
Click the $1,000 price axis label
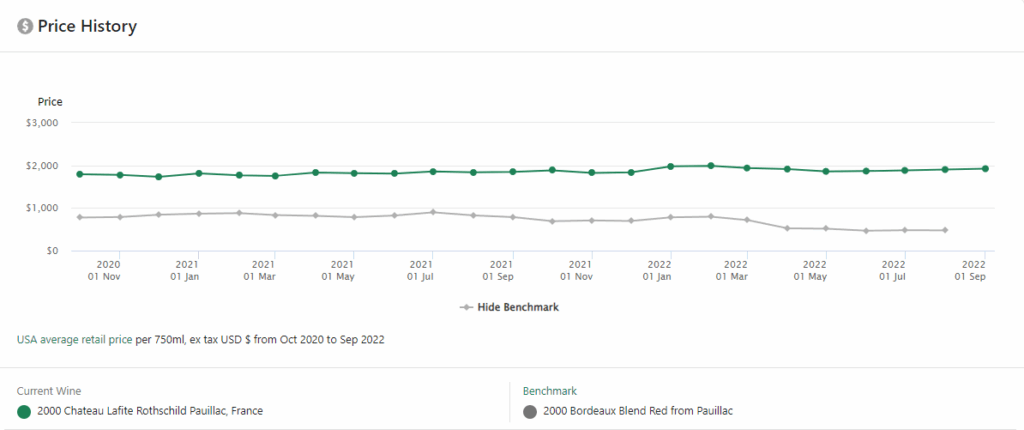(x=41, y=208)
